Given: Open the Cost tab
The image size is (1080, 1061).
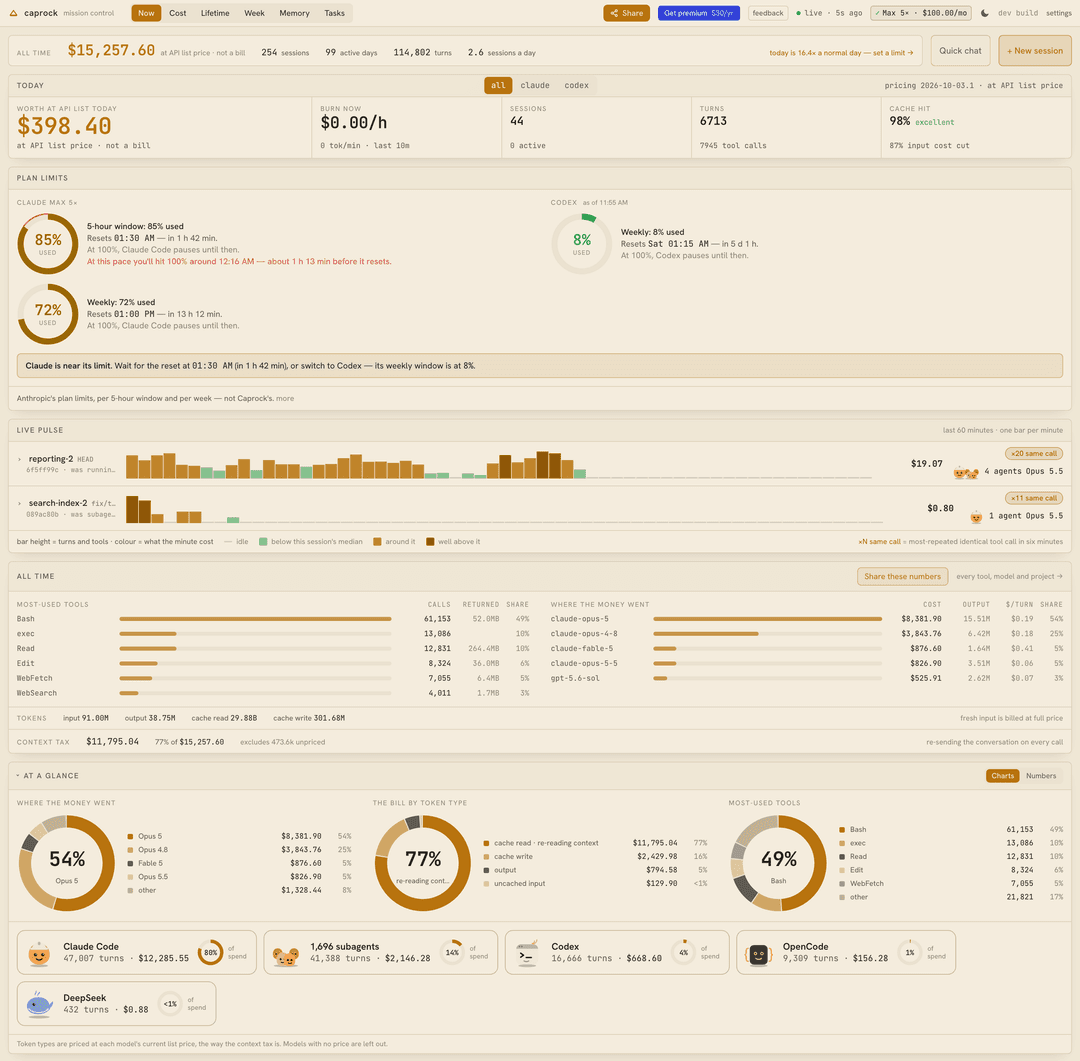Looking at the screenshot, I should 178,13.
